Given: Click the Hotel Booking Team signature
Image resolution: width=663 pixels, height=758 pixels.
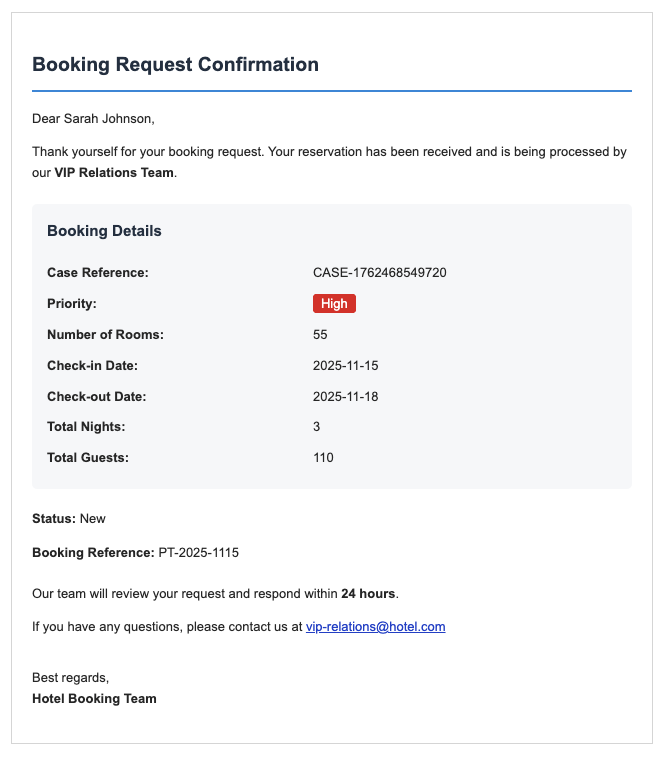Looking at the screenshot, I should coord(94,698).
